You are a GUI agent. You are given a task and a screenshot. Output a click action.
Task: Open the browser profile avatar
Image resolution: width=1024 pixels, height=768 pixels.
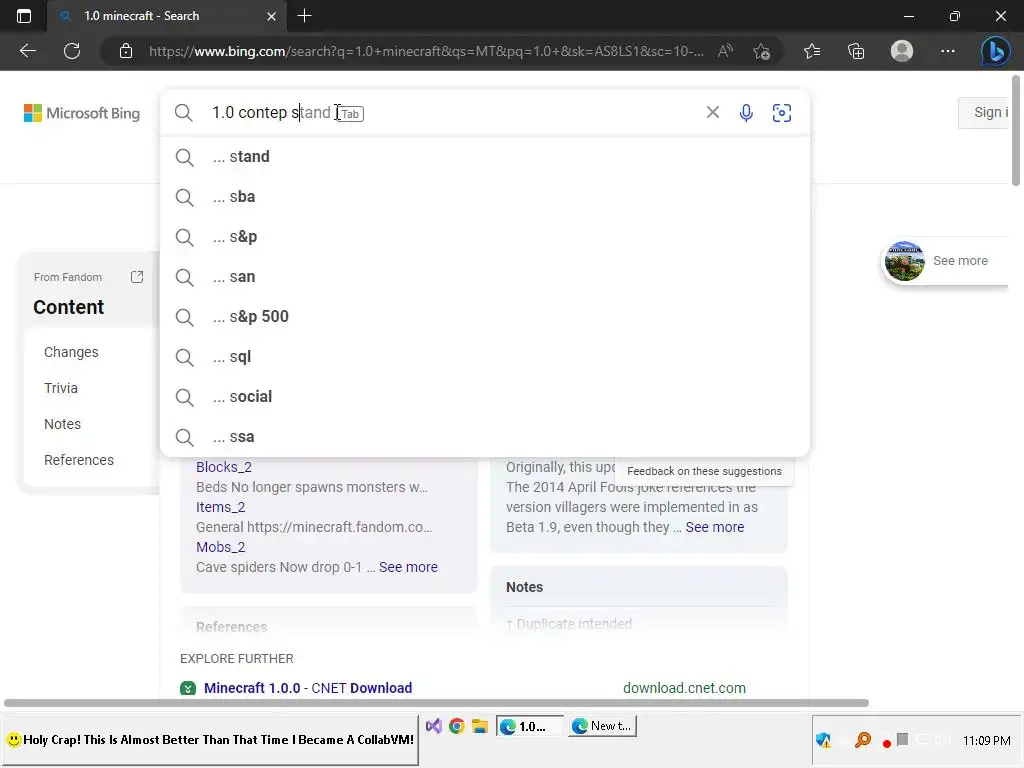[902, 51]
